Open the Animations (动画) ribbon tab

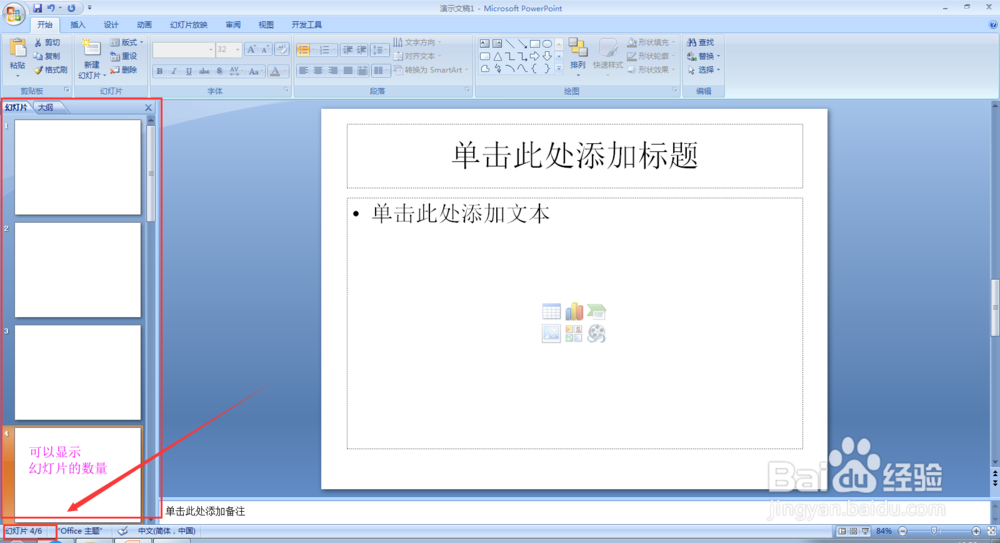coord(144,25)
